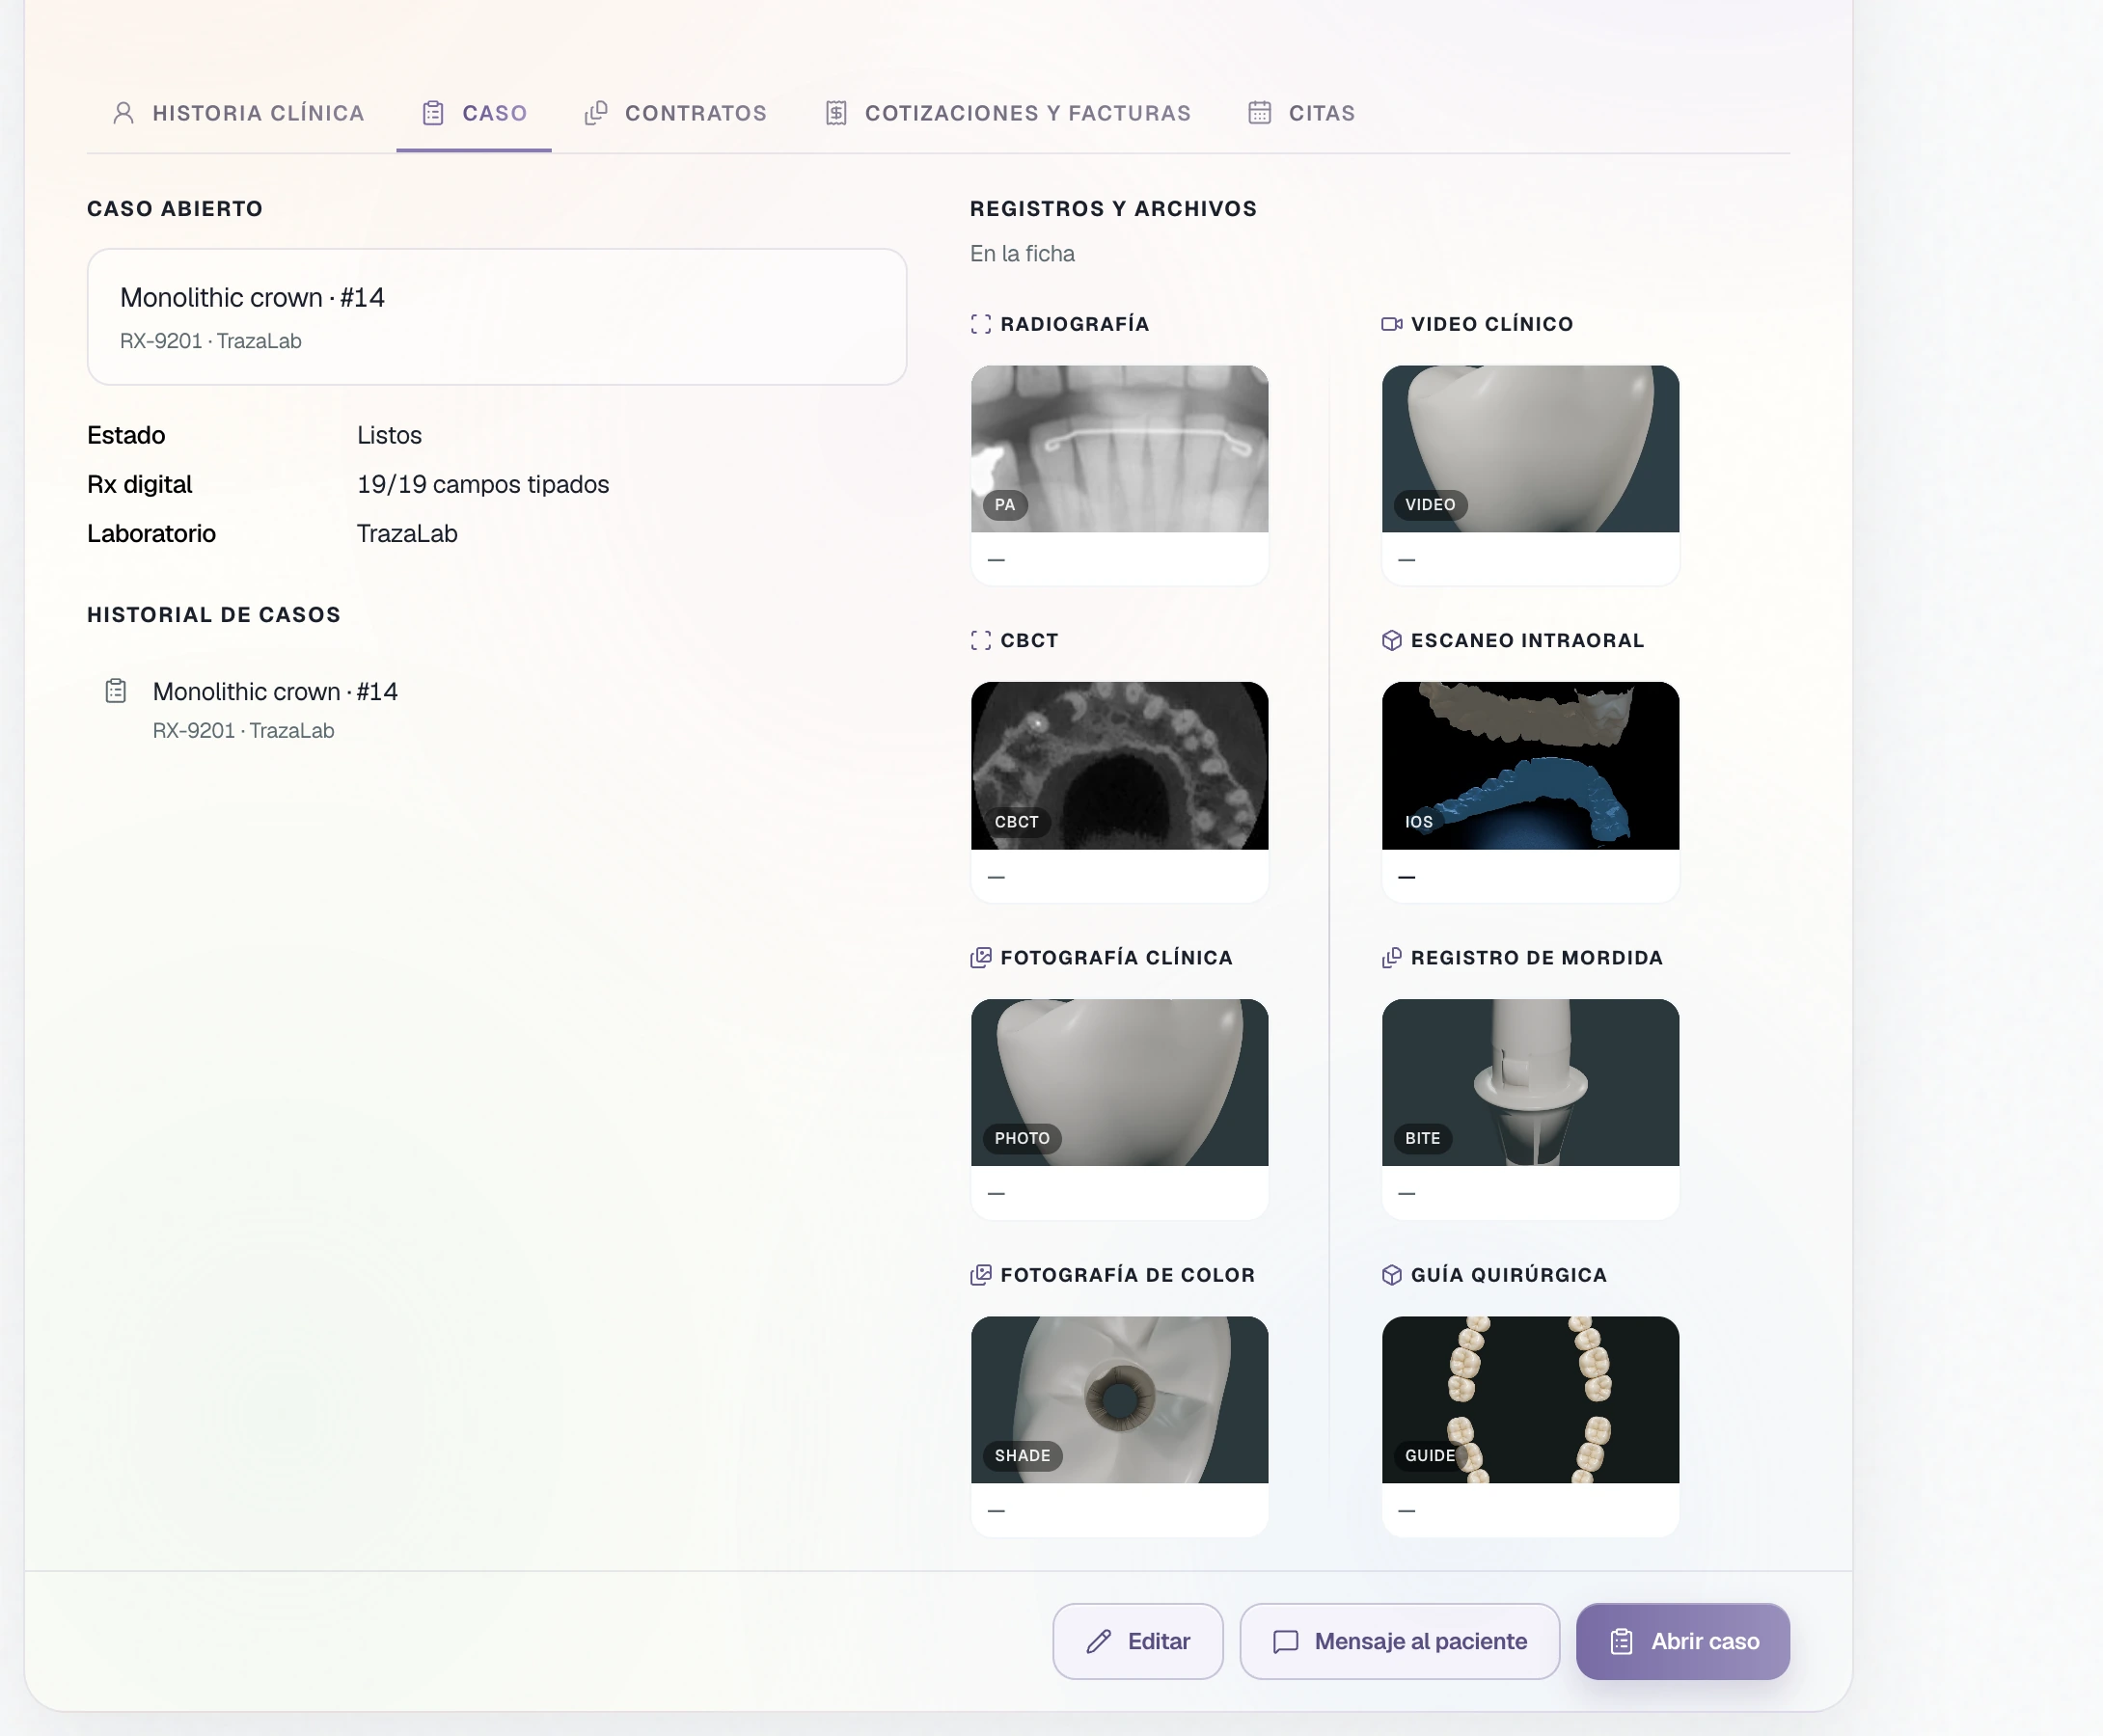Screen dimensions: 2103x1736
Task: Click the cube icon beside Guía Quirúrgica
Action: pos(1392,1275)
